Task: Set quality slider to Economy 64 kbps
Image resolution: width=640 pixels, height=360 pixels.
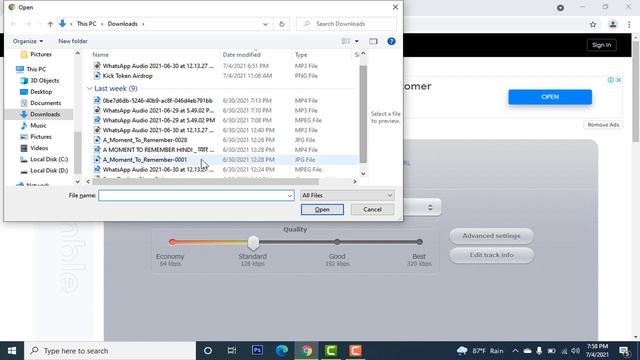Action: [x=172, y=242]
